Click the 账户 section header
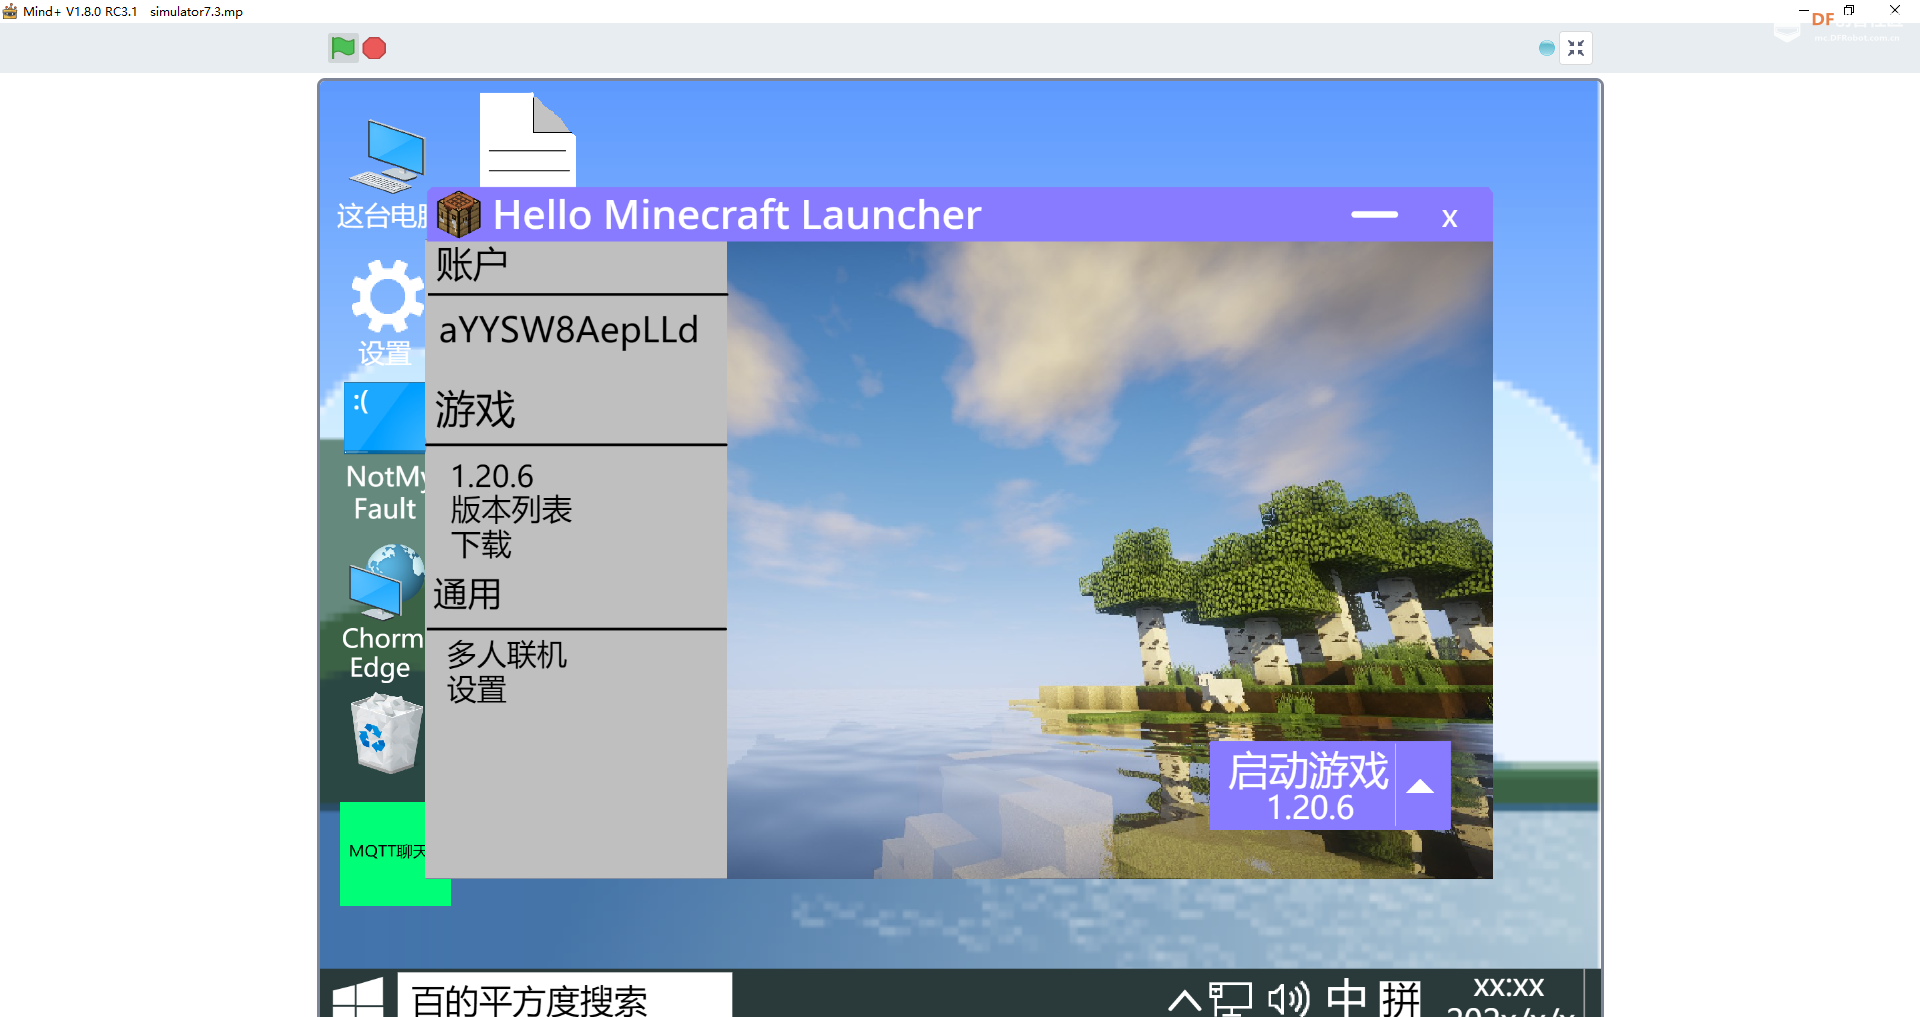 (472, 265)
